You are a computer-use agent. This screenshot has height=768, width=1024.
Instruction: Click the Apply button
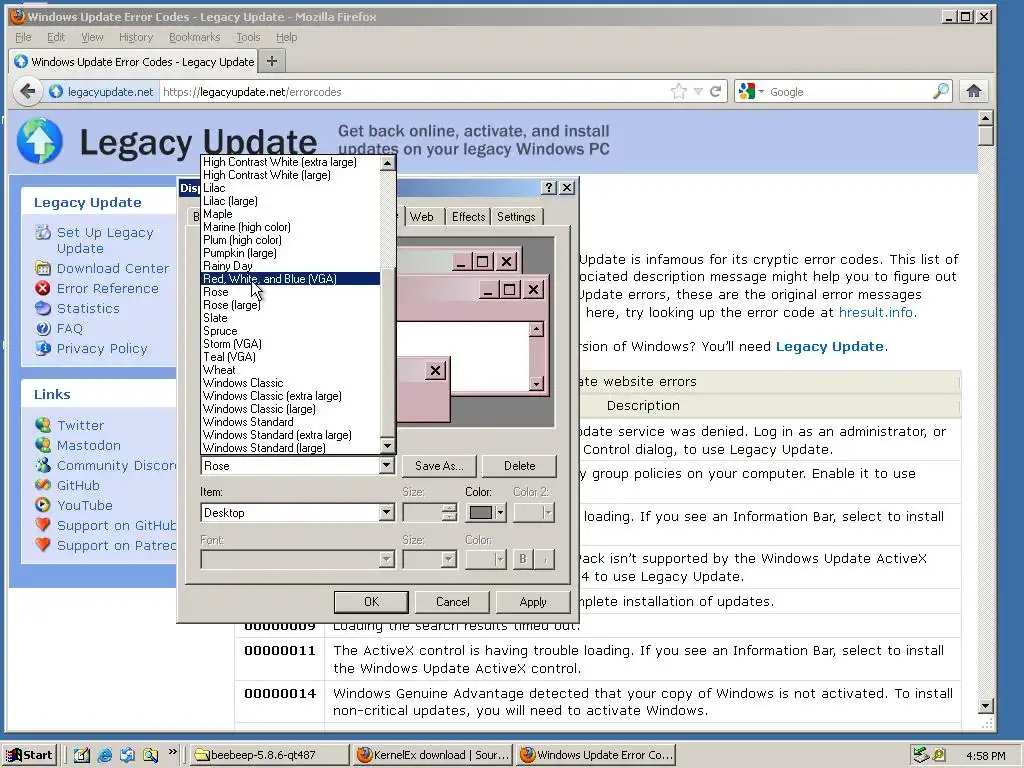(x=533, y=601)
